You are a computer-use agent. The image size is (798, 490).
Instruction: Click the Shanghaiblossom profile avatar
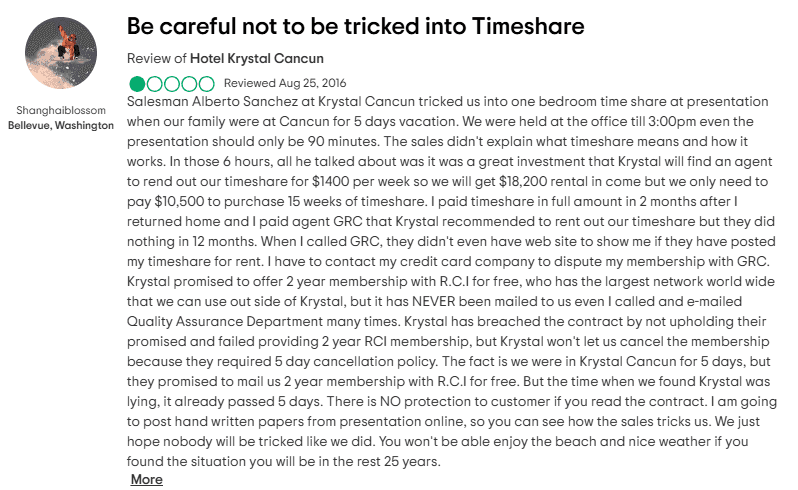tap(60, 54)
